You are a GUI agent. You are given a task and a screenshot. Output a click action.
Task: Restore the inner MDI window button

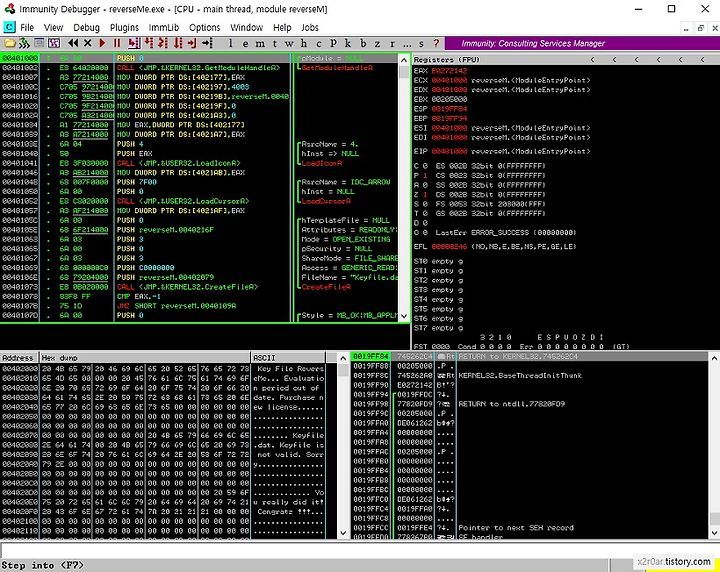[x=701, y=28]
